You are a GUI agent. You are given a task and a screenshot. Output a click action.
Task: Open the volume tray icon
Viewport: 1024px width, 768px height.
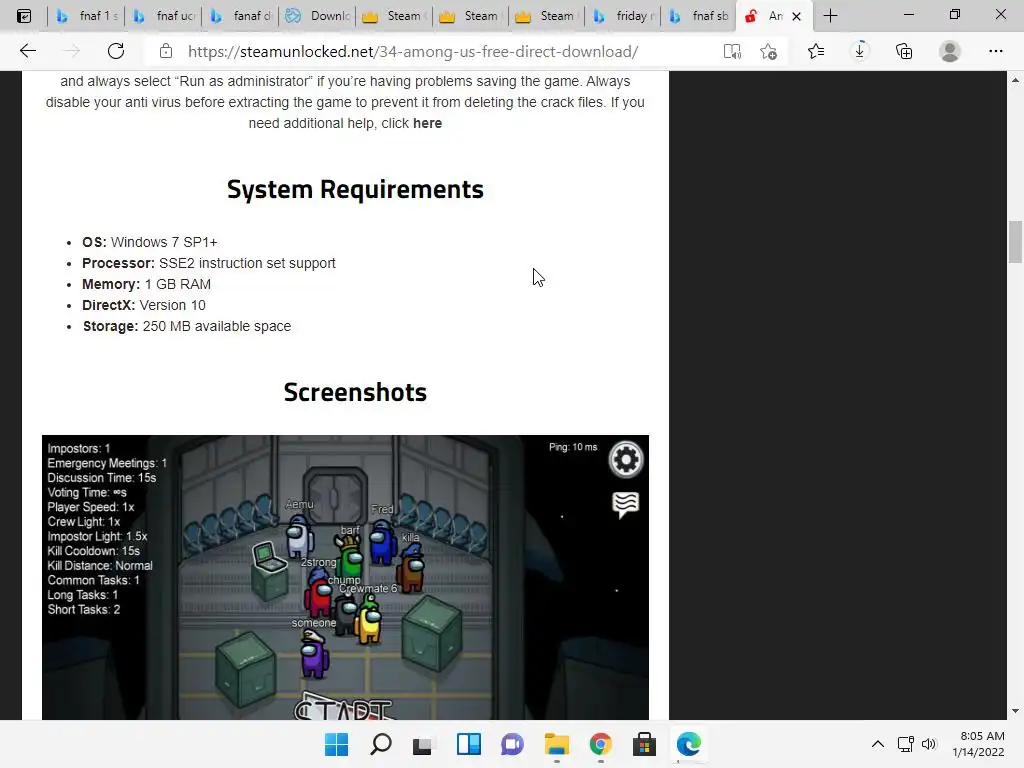929,744
